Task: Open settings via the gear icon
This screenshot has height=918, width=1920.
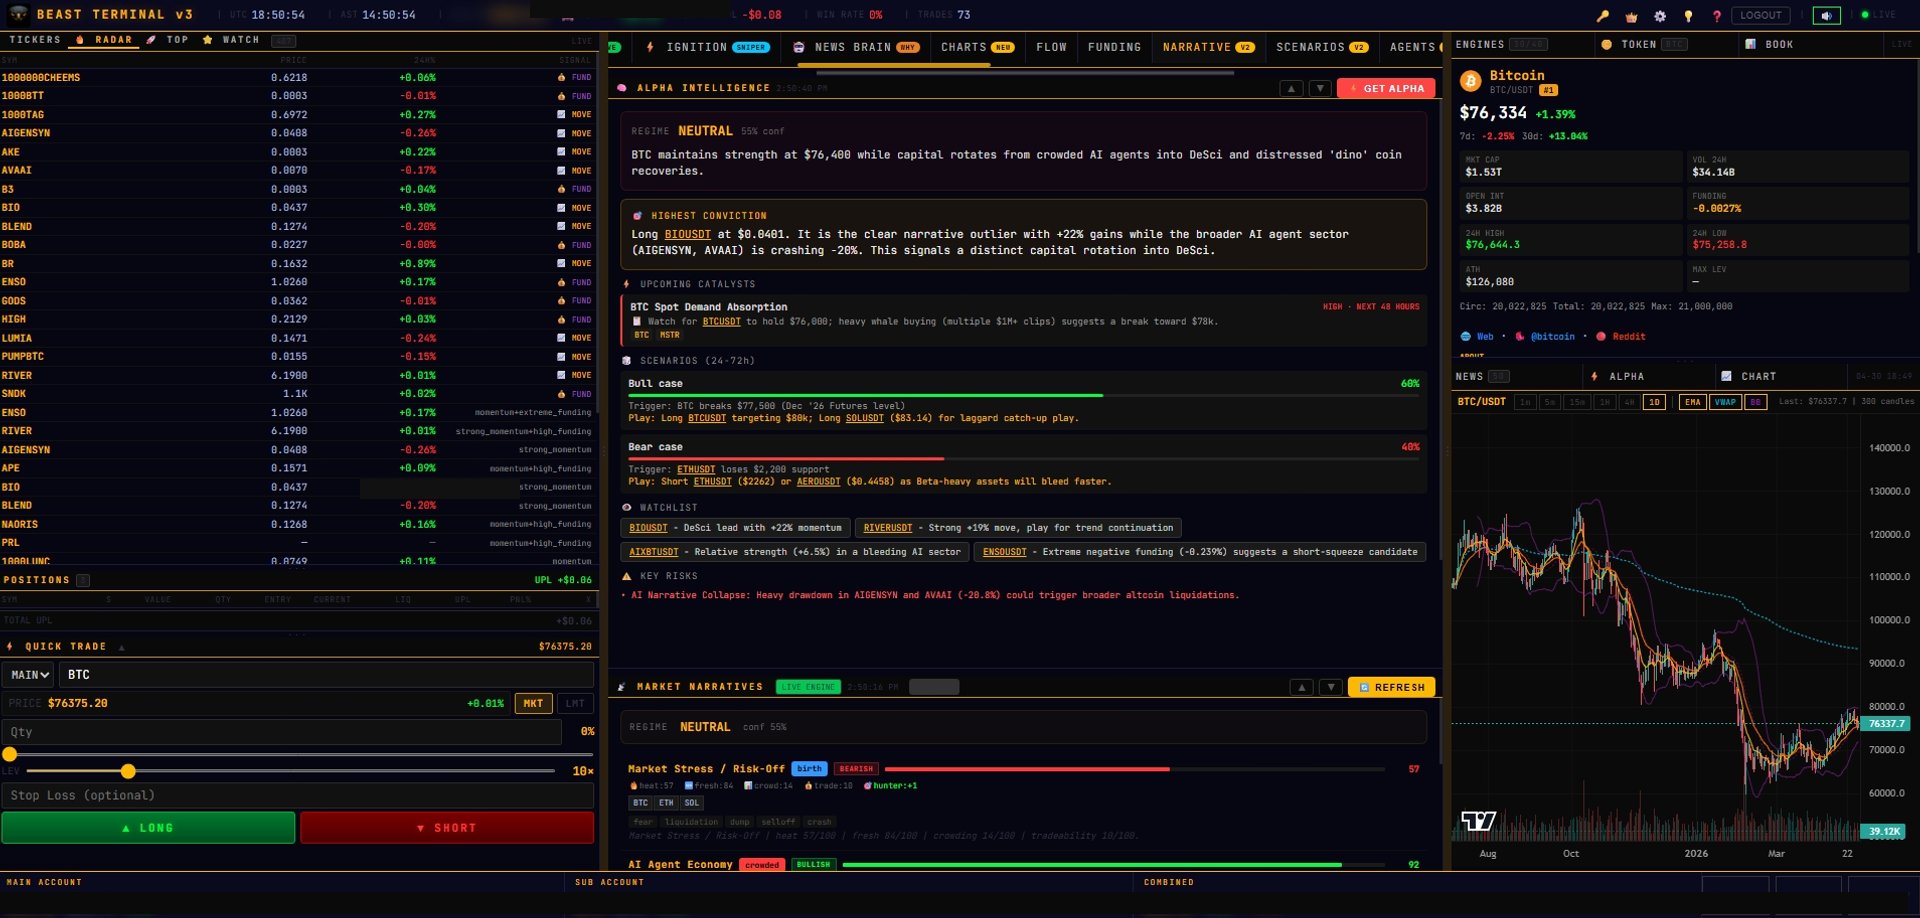Action: pyautogui.click(x=1660, y=16)
